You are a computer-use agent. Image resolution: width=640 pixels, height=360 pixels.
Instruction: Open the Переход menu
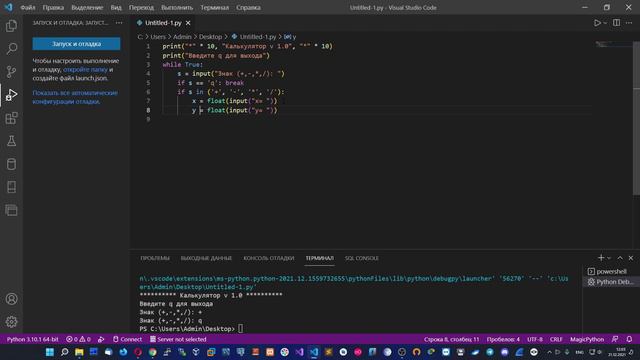141,7
